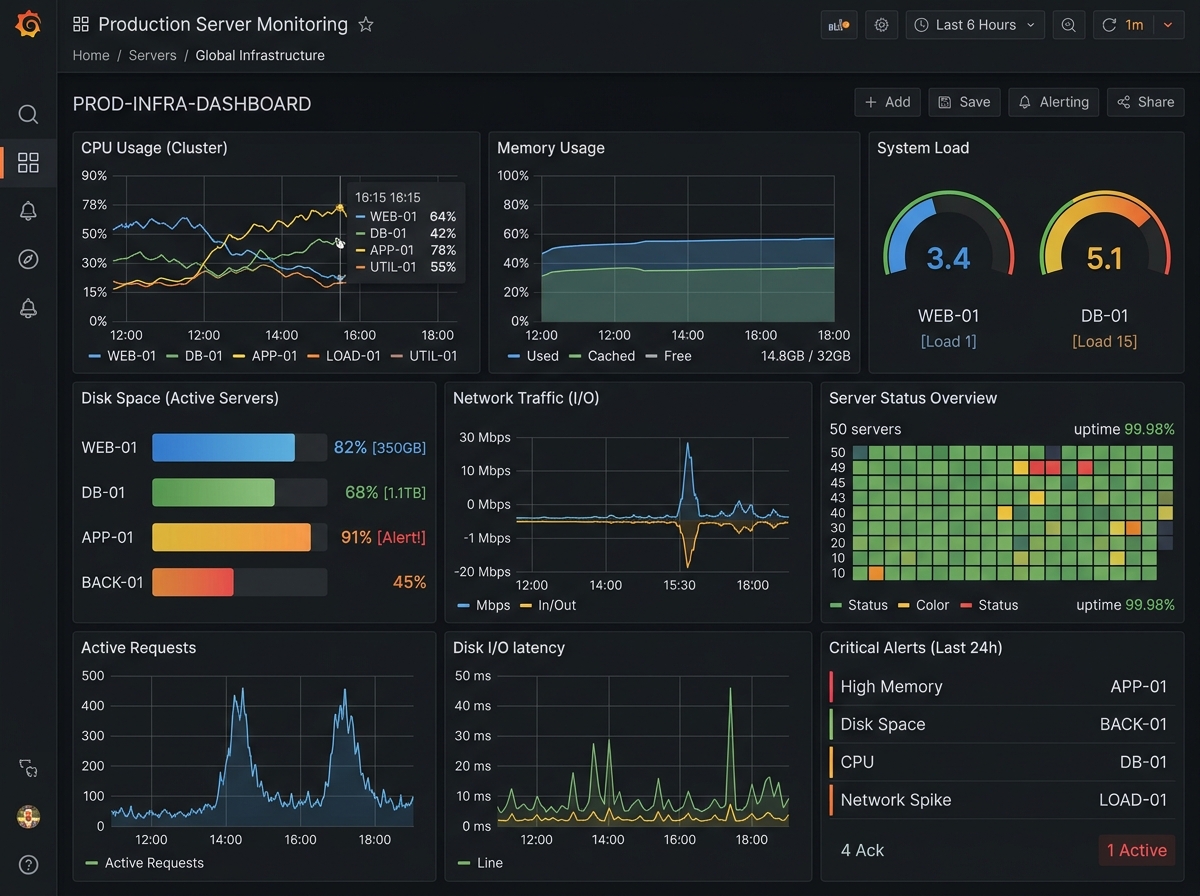Toggle LOAD-01 series in the CPU Usage legend
The height and width of the screenshot is (896, 1200).
[x=344, y=356]
